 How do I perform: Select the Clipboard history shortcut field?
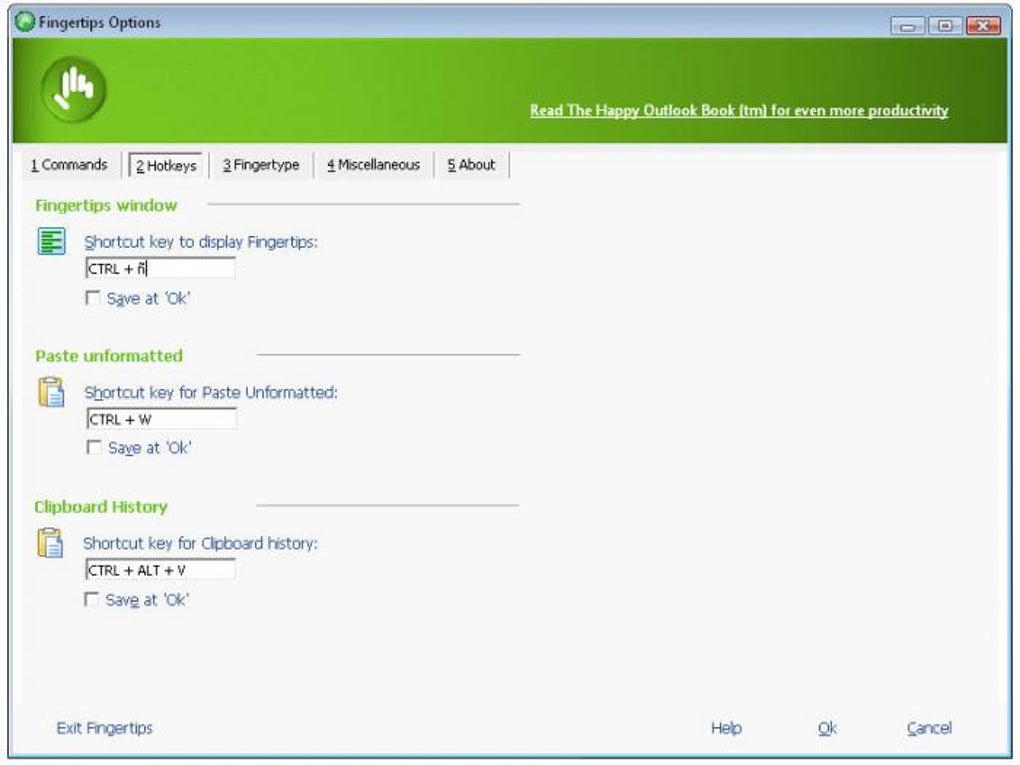pyautogui.click(x=160, y=570)
